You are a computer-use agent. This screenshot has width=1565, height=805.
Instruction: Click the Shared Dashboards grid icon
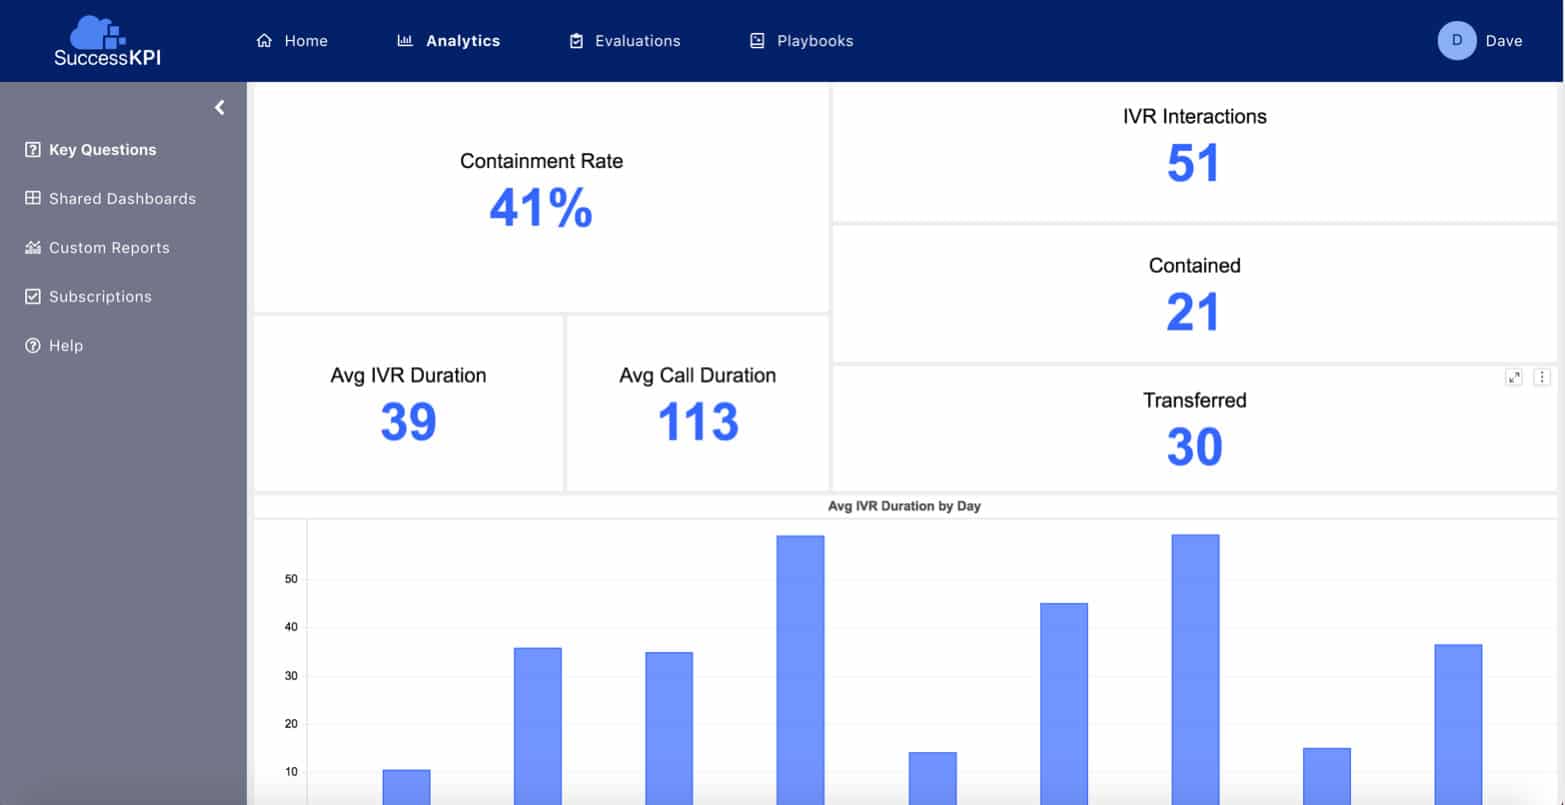click(x=32, y=198)
